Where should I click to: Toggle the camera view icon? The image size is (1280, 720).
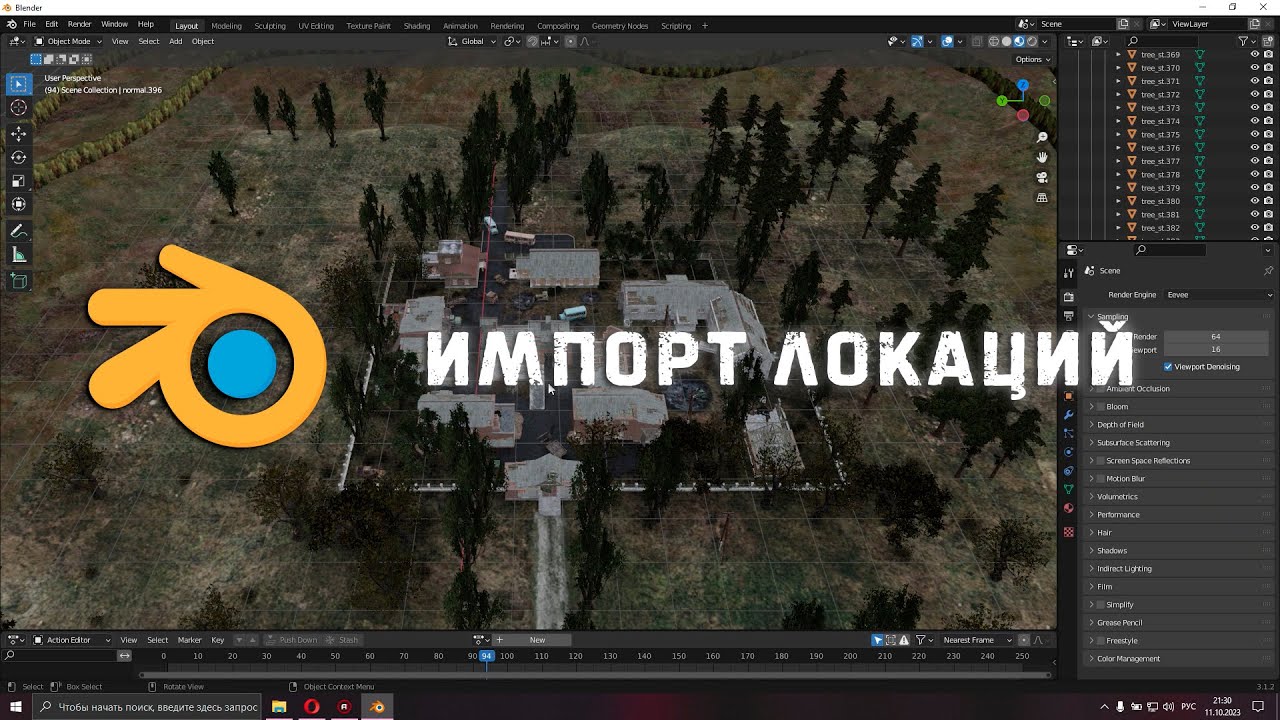[1042, 177]
